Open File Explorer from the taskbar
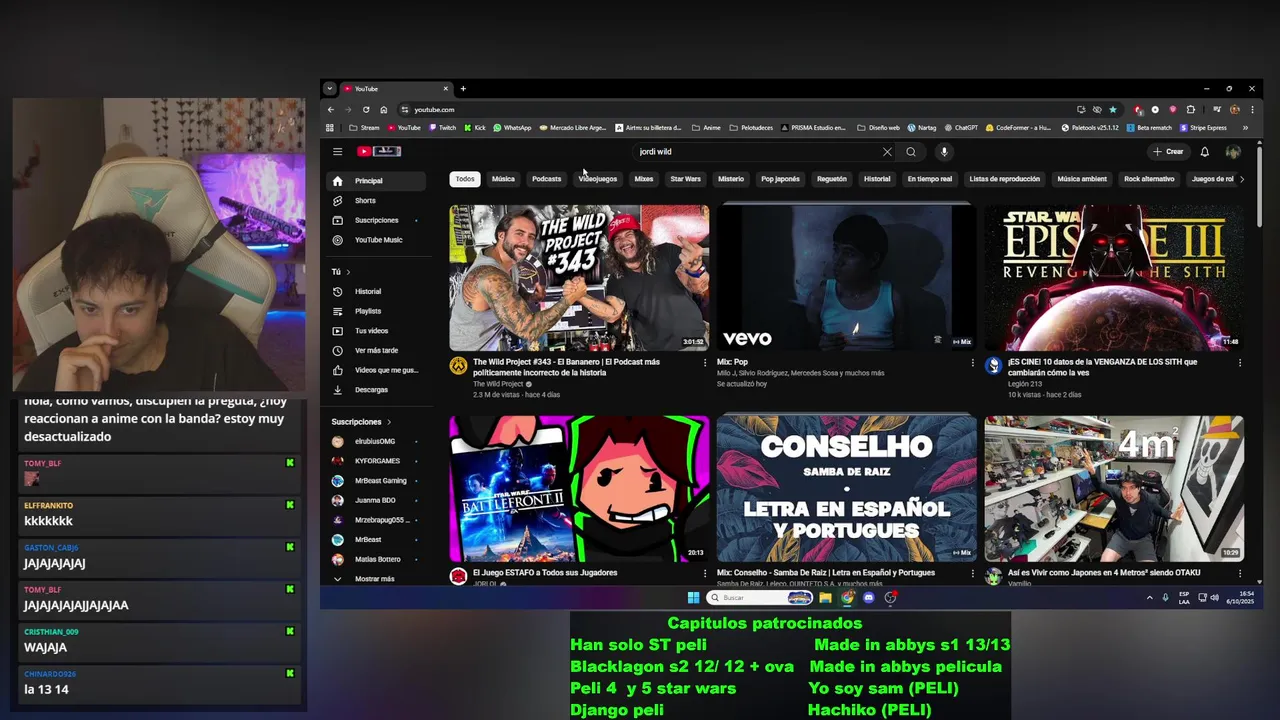 pyautogui.click(x=825, y=598)
